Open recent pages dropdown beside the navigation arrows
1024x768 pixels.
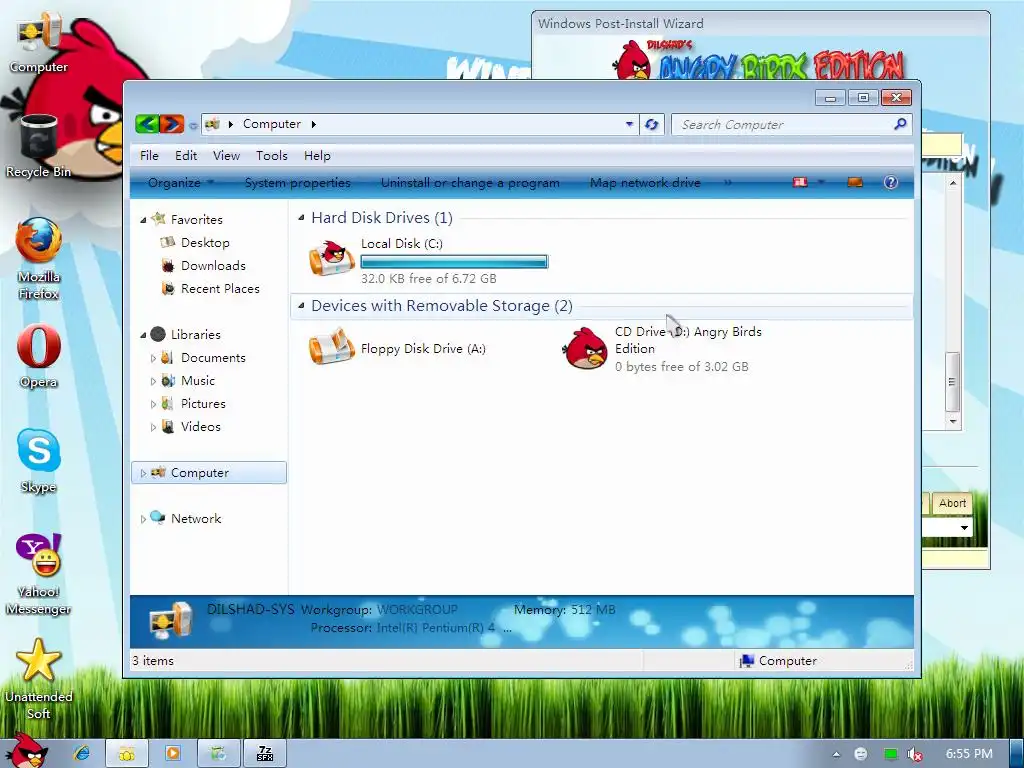tap(193, 125)
